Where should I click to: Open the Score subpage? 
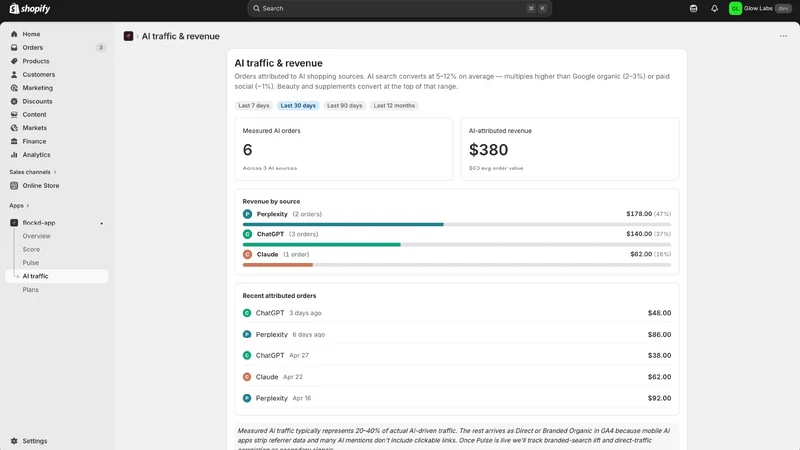pos(31,249)
